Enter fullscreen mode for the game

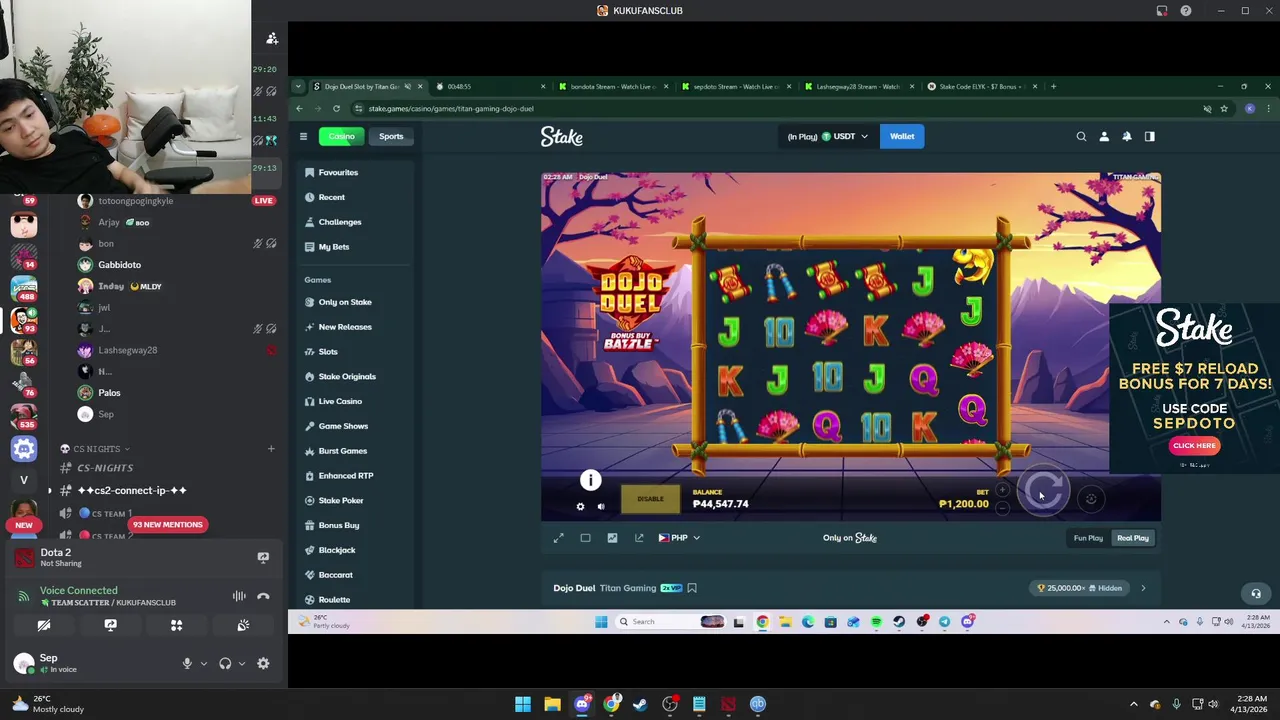point(559,538)
